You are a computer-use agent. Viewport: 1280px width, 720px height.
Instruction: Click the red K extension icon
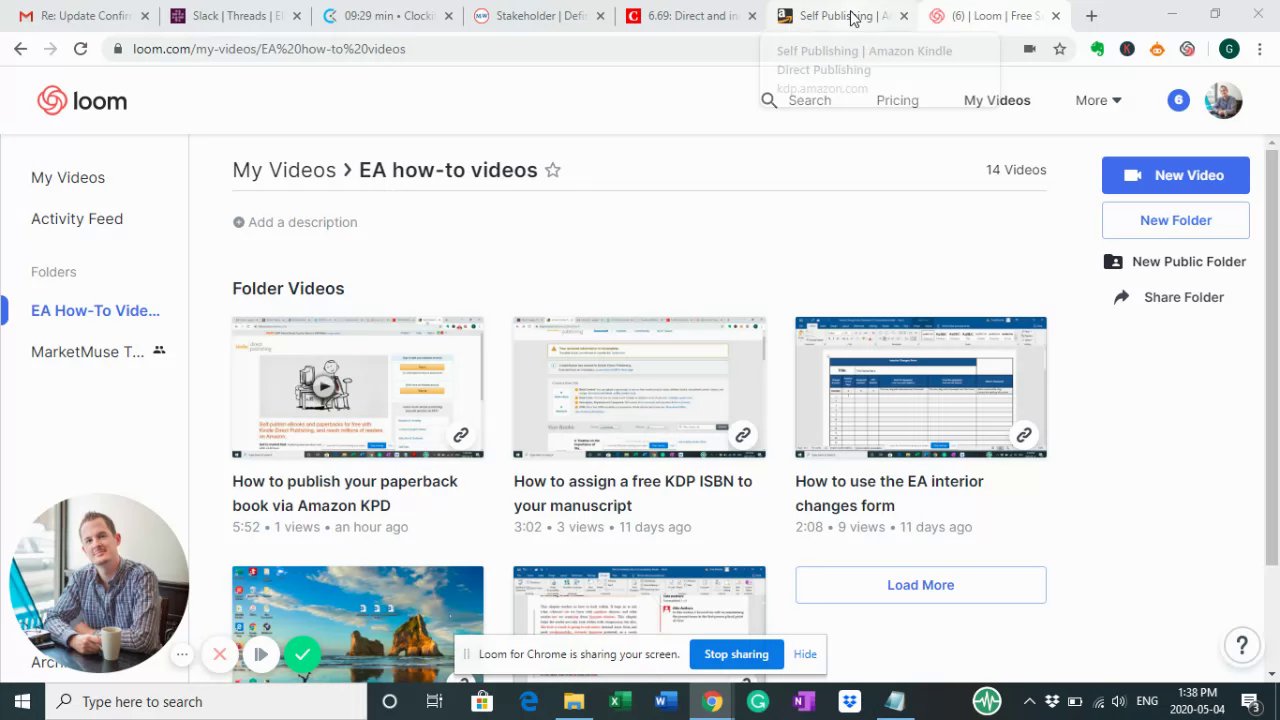(1127, 49)
